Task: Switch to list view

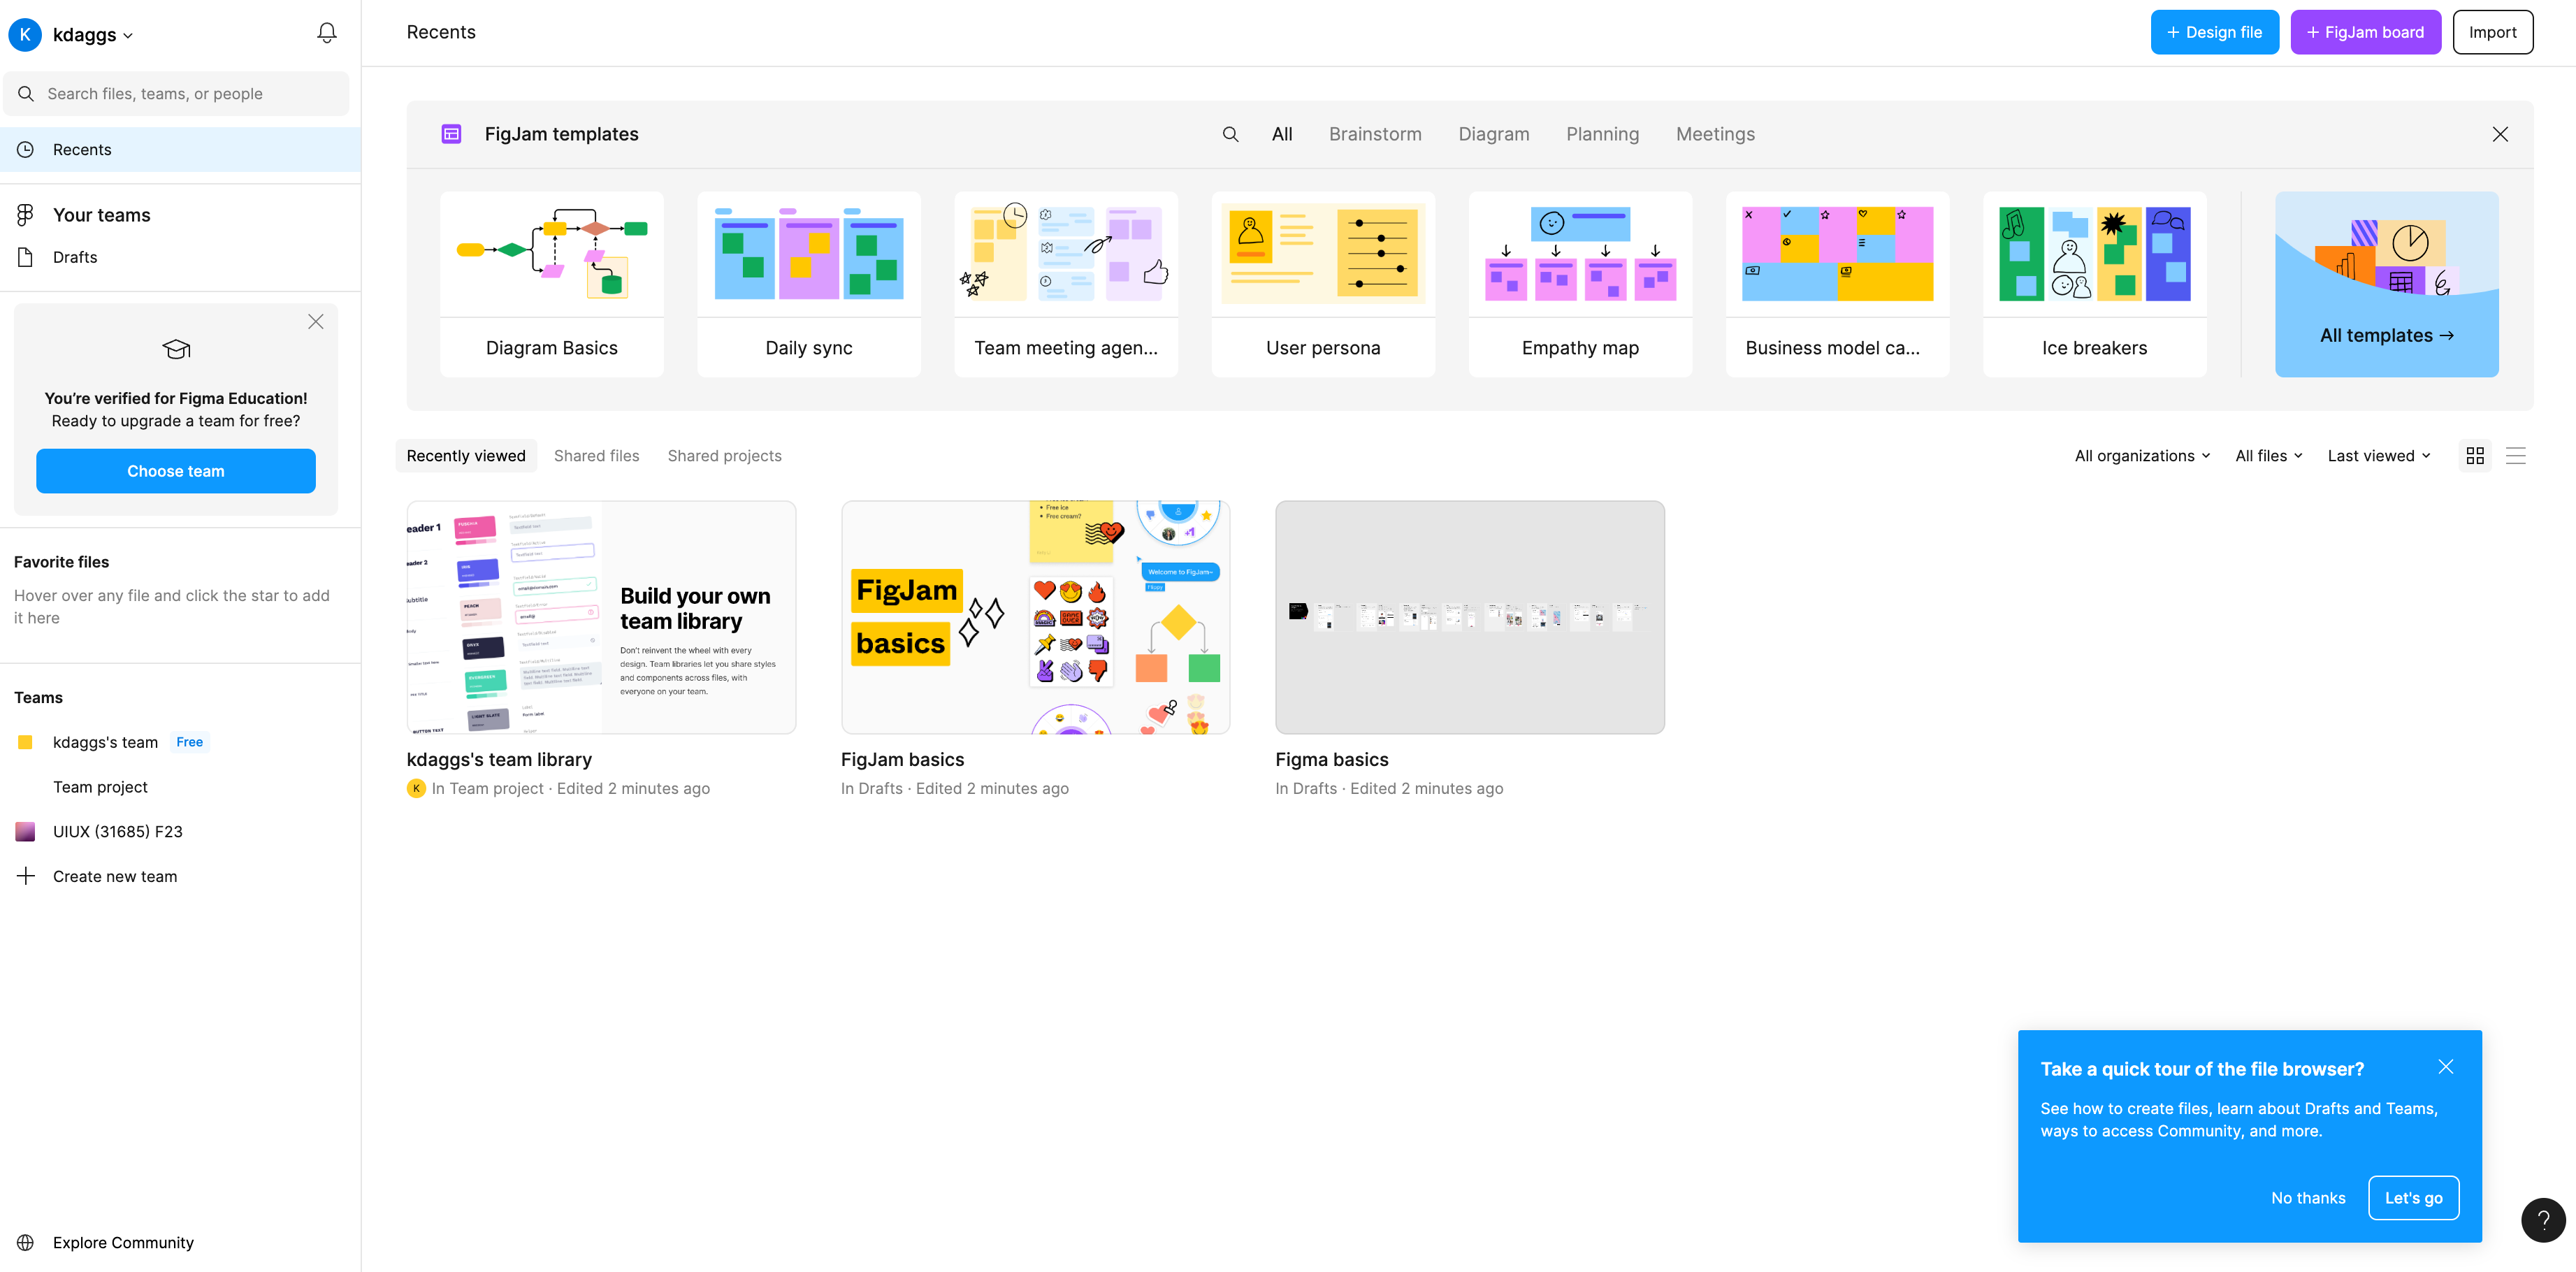Action: [2516, 456]
